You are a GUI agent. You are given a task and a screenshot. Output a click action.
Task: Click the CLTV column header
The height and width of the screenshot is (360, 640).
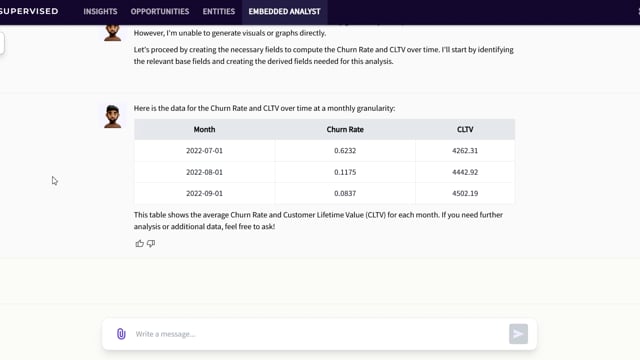[465, 129]
